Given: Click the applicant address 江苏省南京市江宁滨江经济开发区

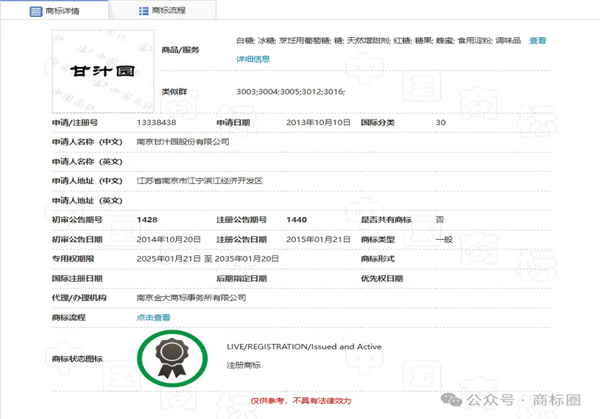Looking at the screenshot, I should tap(199, 181).
